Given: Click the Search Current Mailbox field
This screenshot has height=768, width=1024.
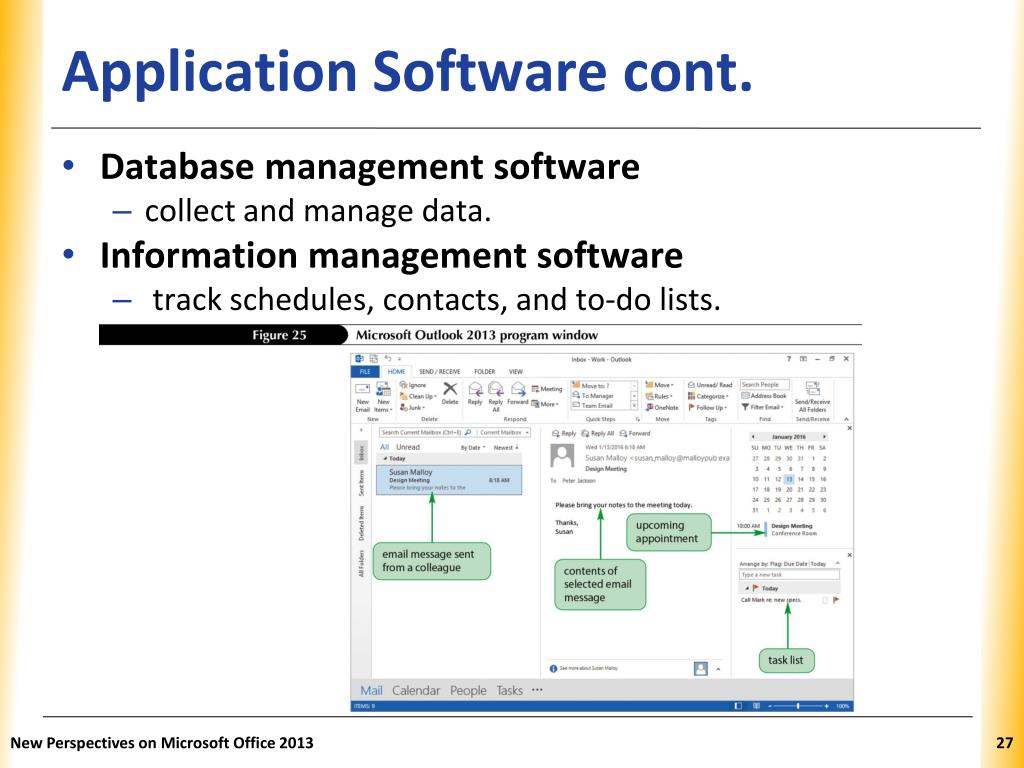Looking at the screenshot, I should pyautogui.click(x=426, y=432).
